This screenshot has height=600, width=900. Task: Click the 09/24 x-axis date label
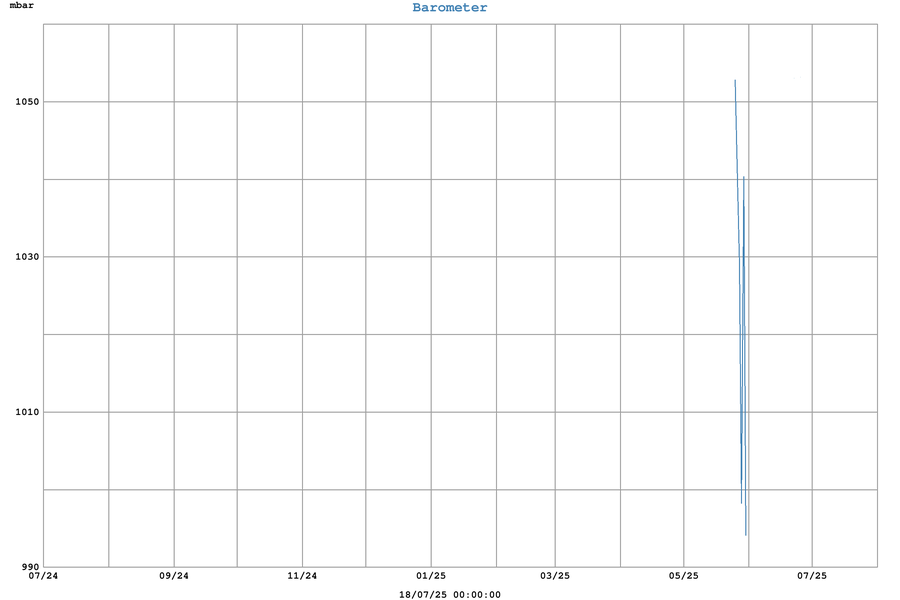tap(174, 576)
